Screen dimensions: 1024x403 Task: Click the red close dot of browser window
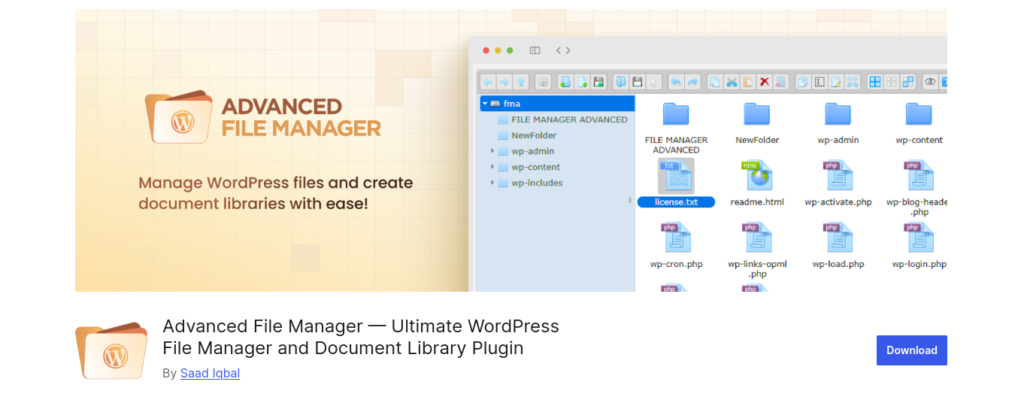[486, 50]
